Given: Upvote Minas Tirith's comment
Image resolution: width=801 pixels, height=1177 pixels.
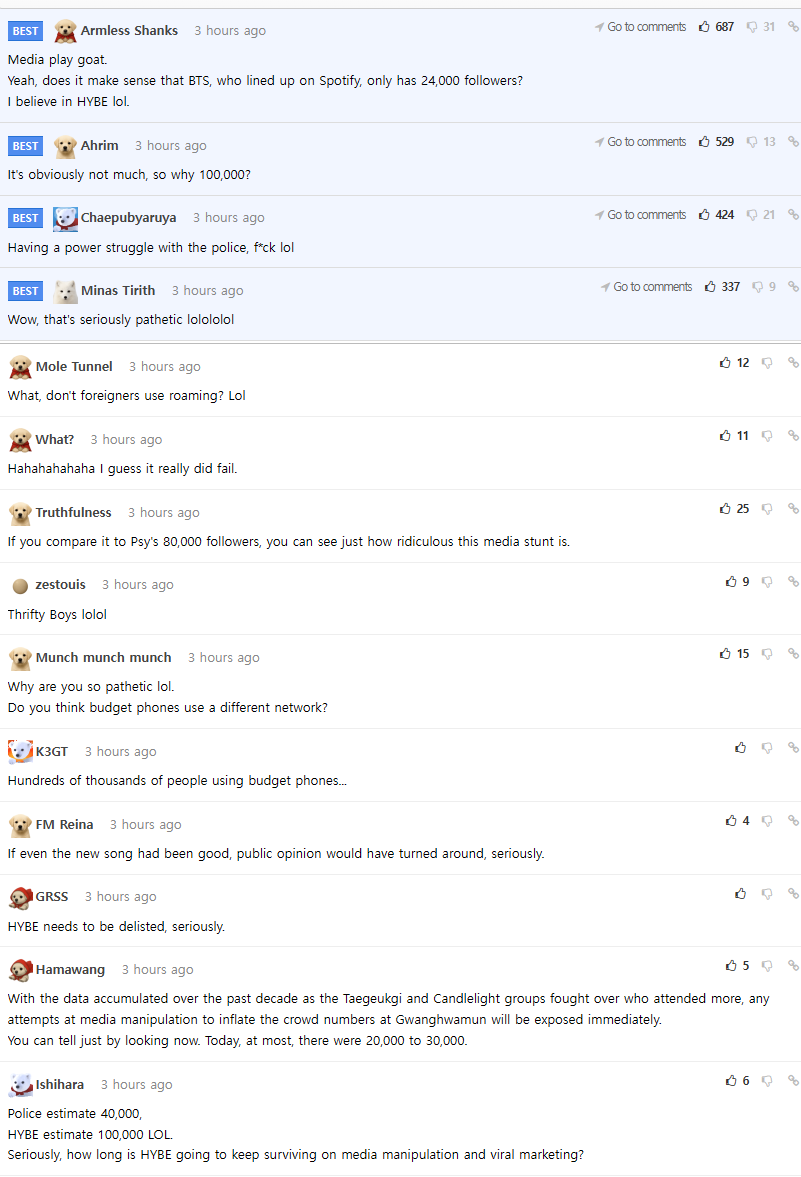Looking at the screenshot, I should coord(710,287).
